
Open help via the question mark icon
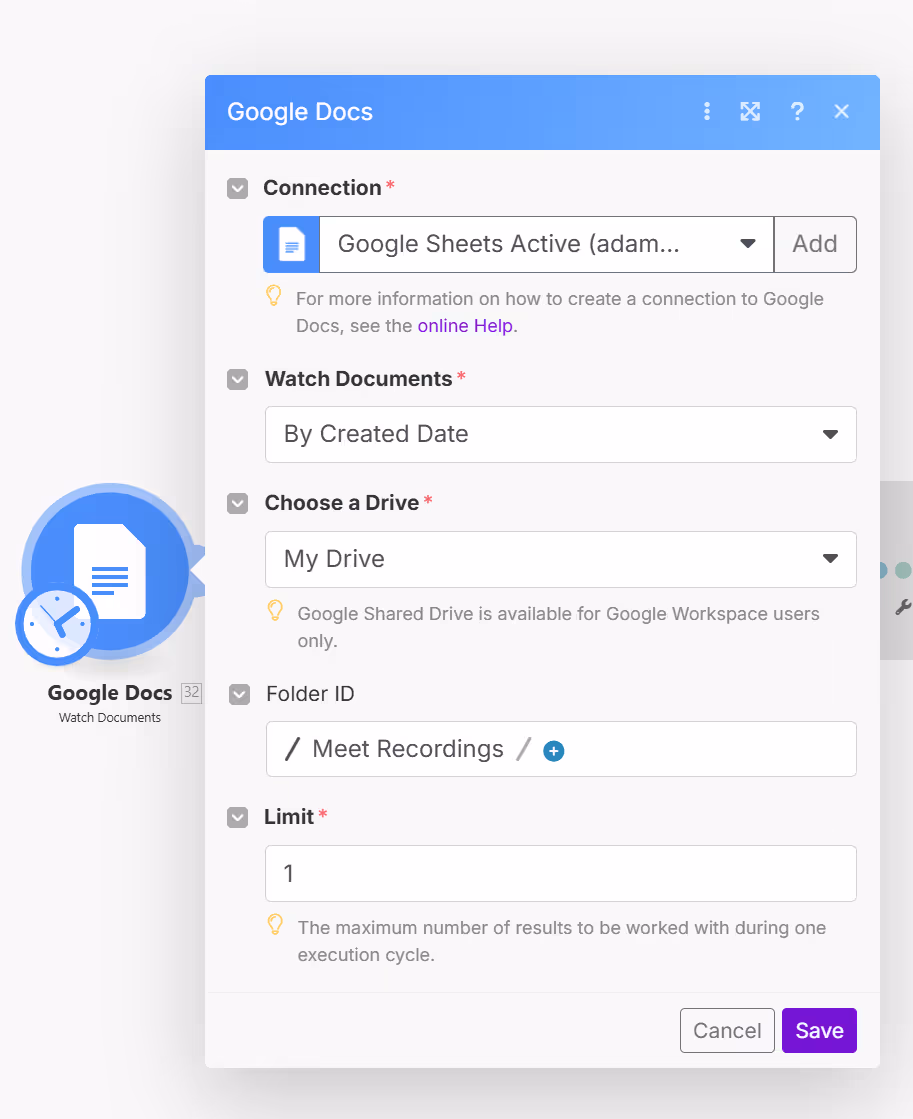[x=797, y=111]
